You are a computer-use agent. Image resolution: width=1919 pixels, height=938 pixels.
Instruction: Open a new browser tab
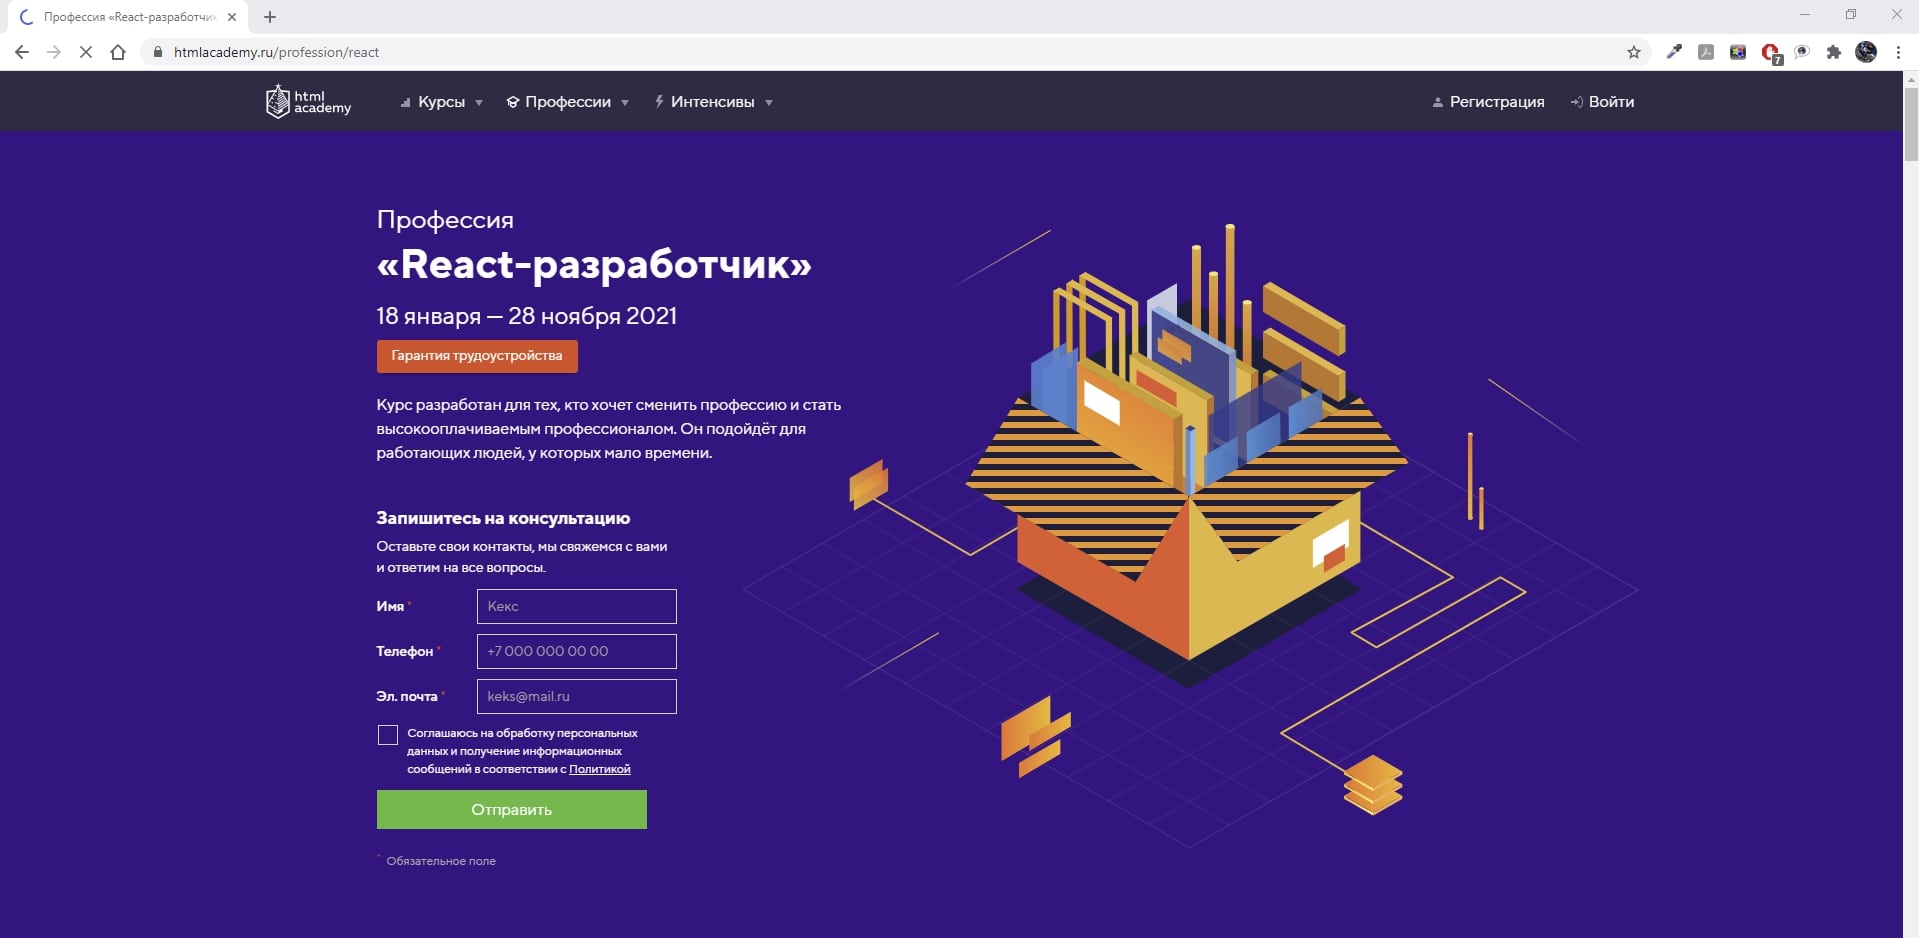pyautogui.click(x=270, y=17)
